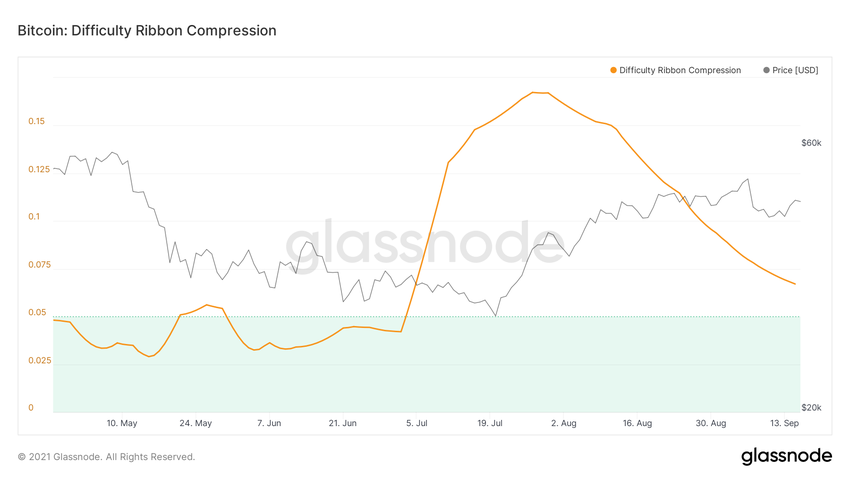Click the 0.15 value on left axis
The width and height of the screenshot is (850, 478).
37,122
